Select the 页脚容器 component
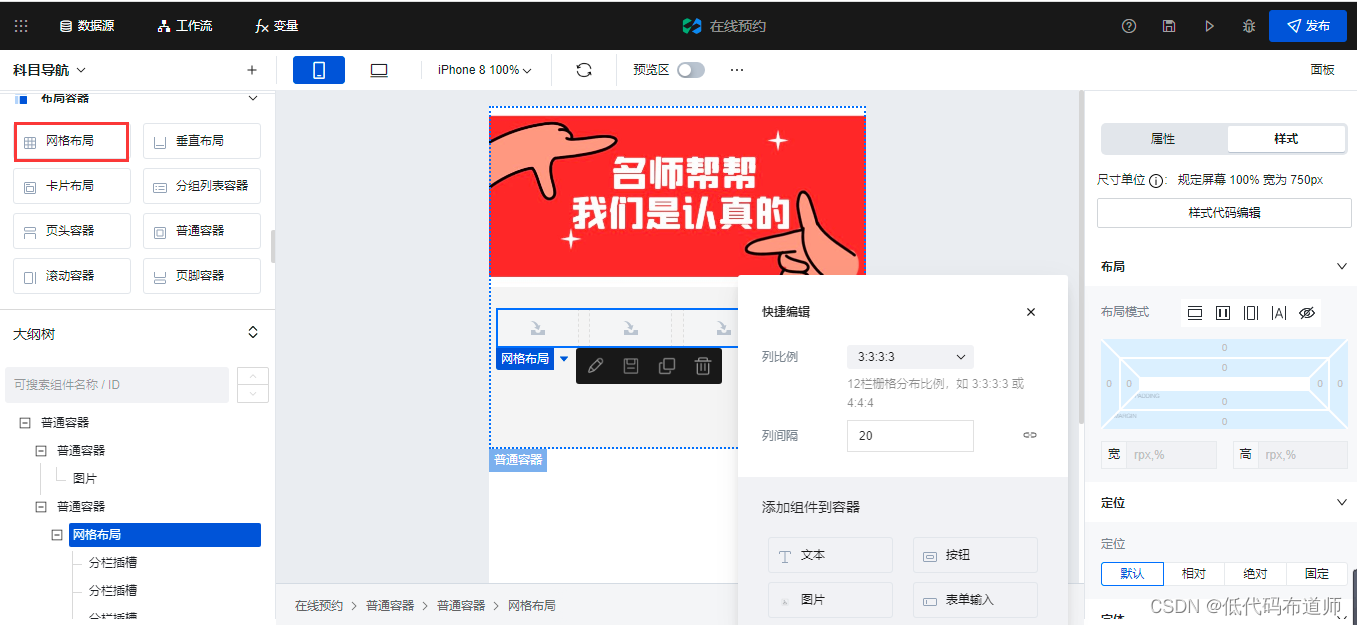1357x625 pixels. point(202,276)
